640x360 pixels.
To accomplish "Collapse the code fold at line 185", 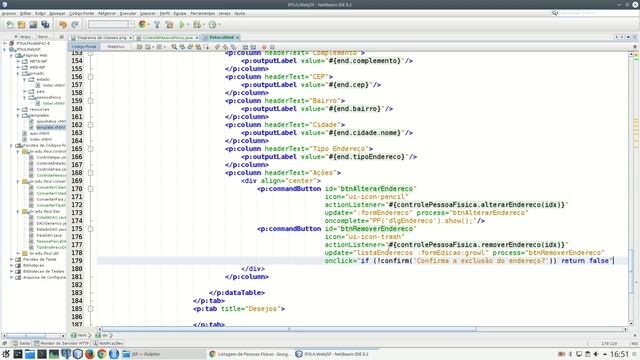I will [x=90, y=309].
